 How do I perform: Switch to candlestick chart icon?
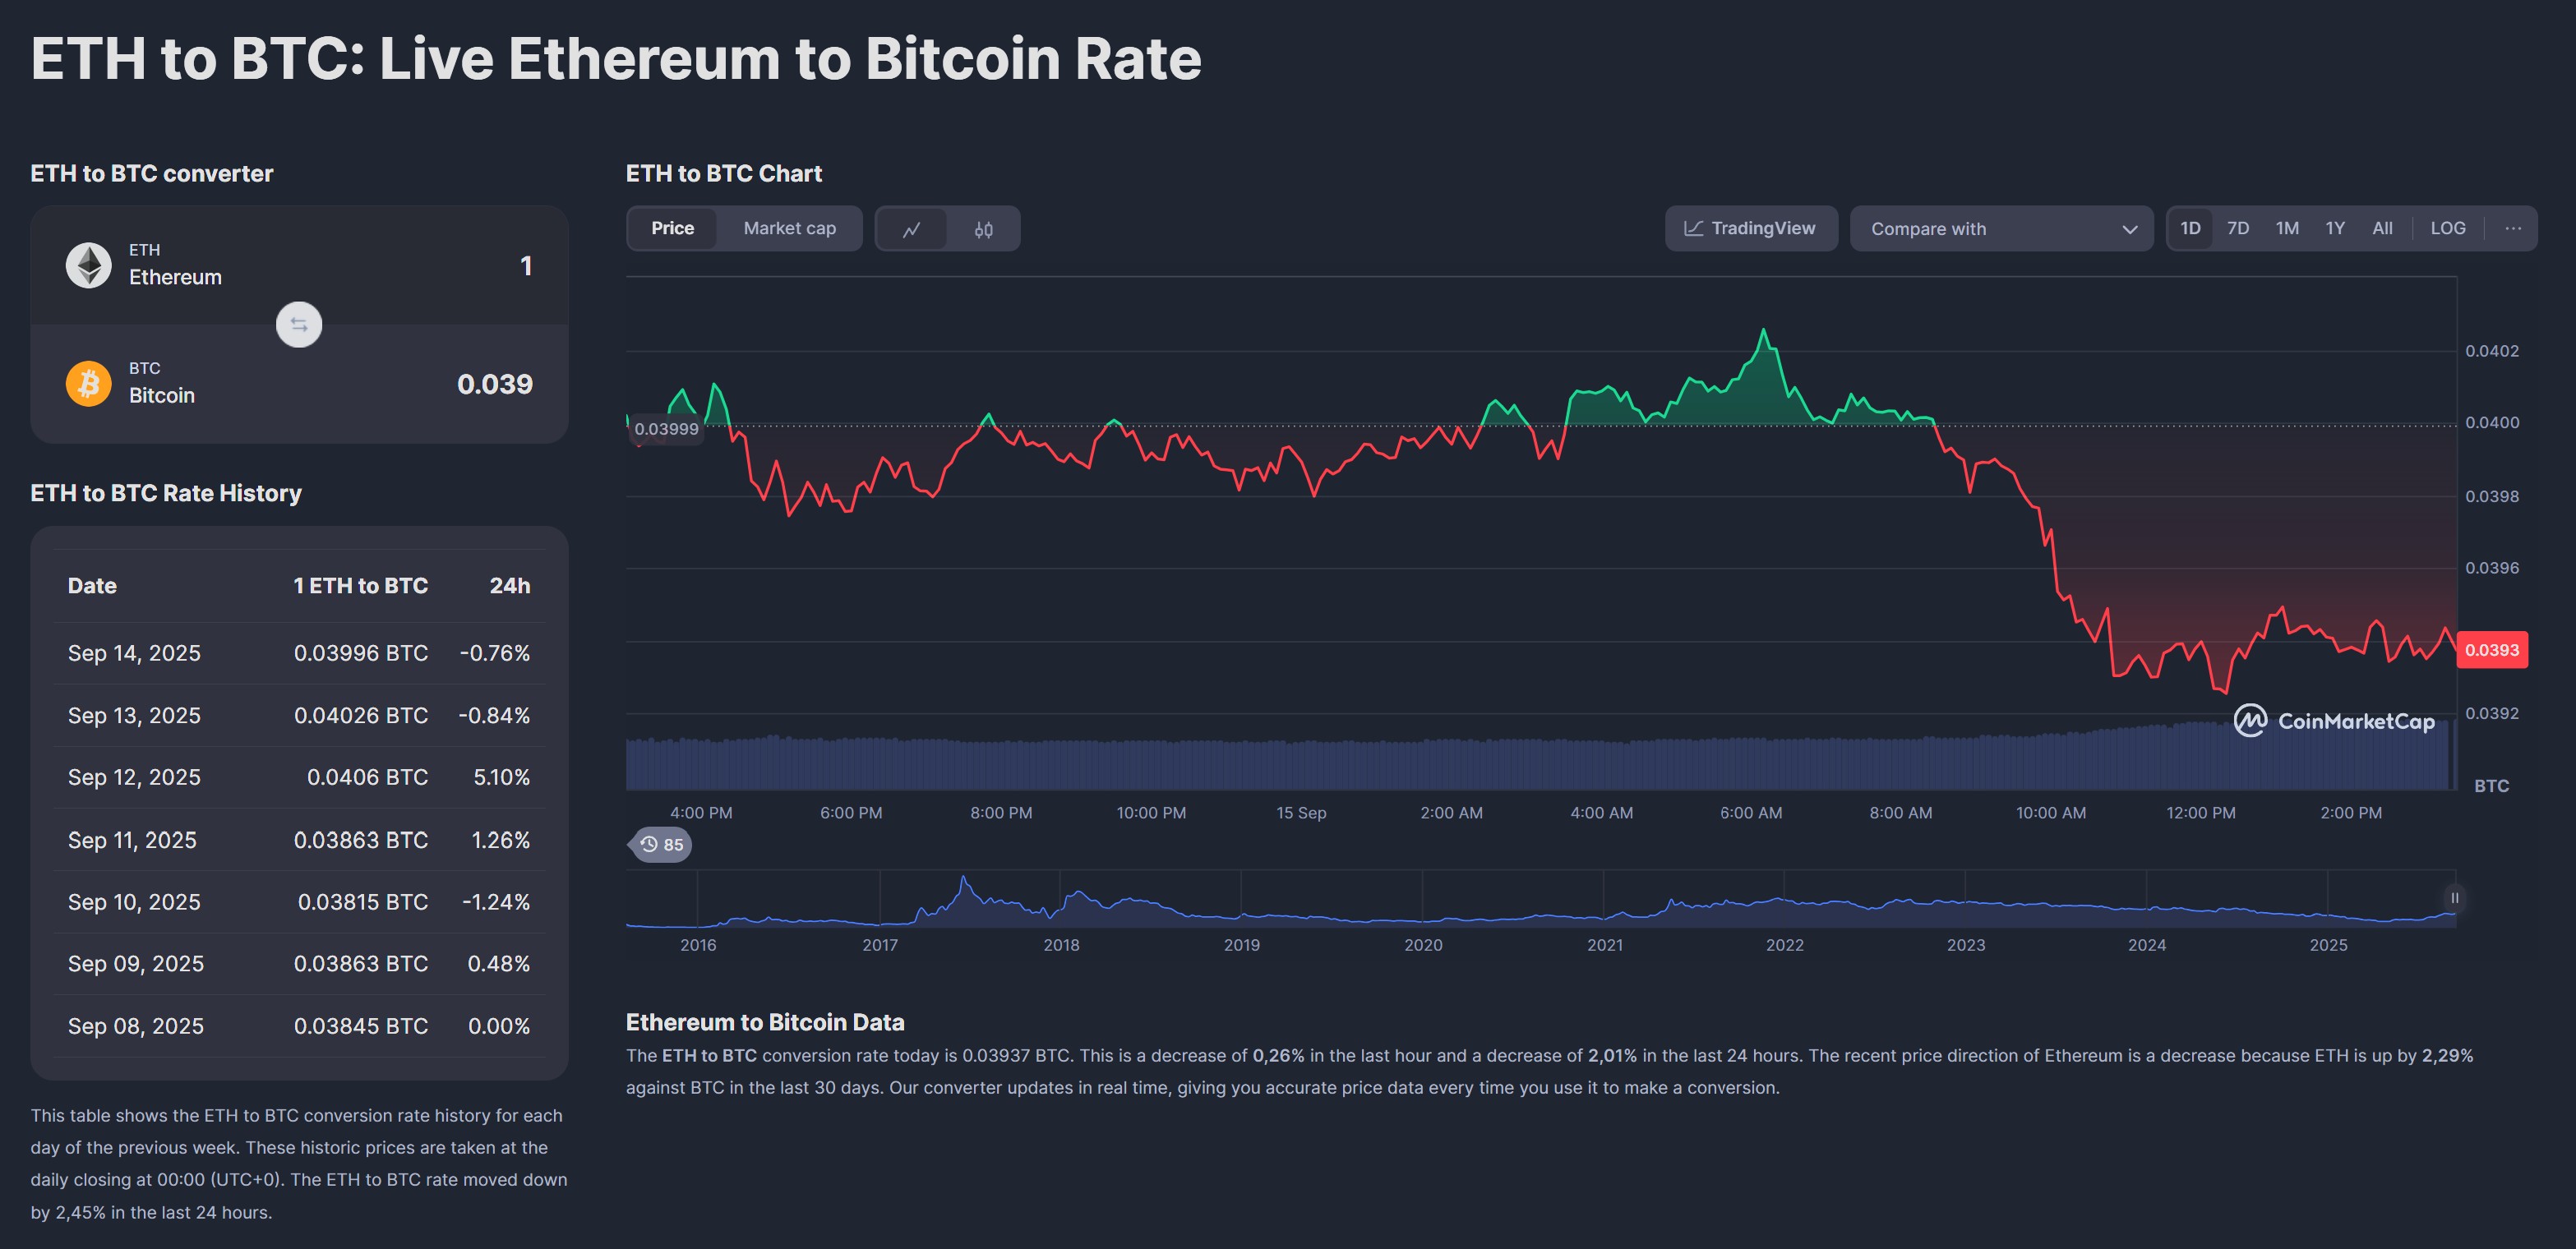pyautogui.click(x=983, y=229)
